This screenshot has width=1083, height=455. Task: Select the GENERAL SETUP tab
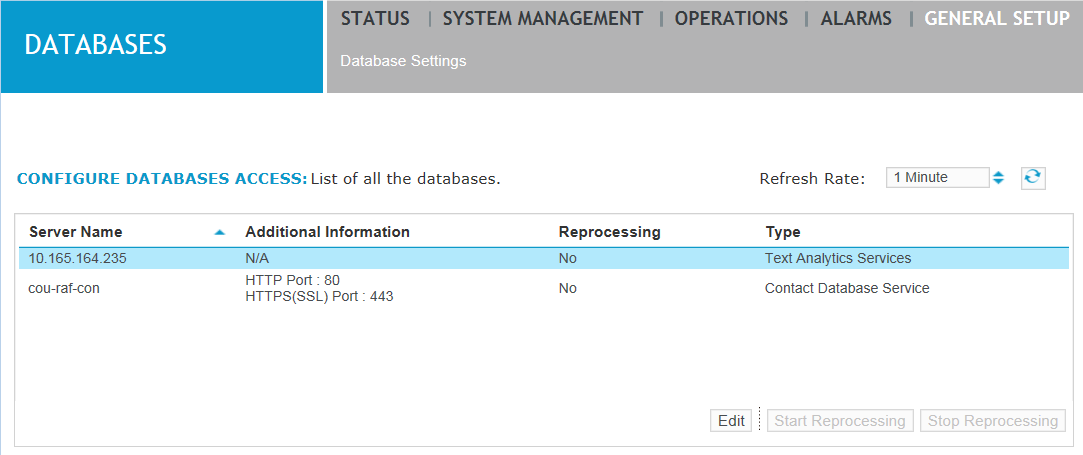tap(997, 19)
